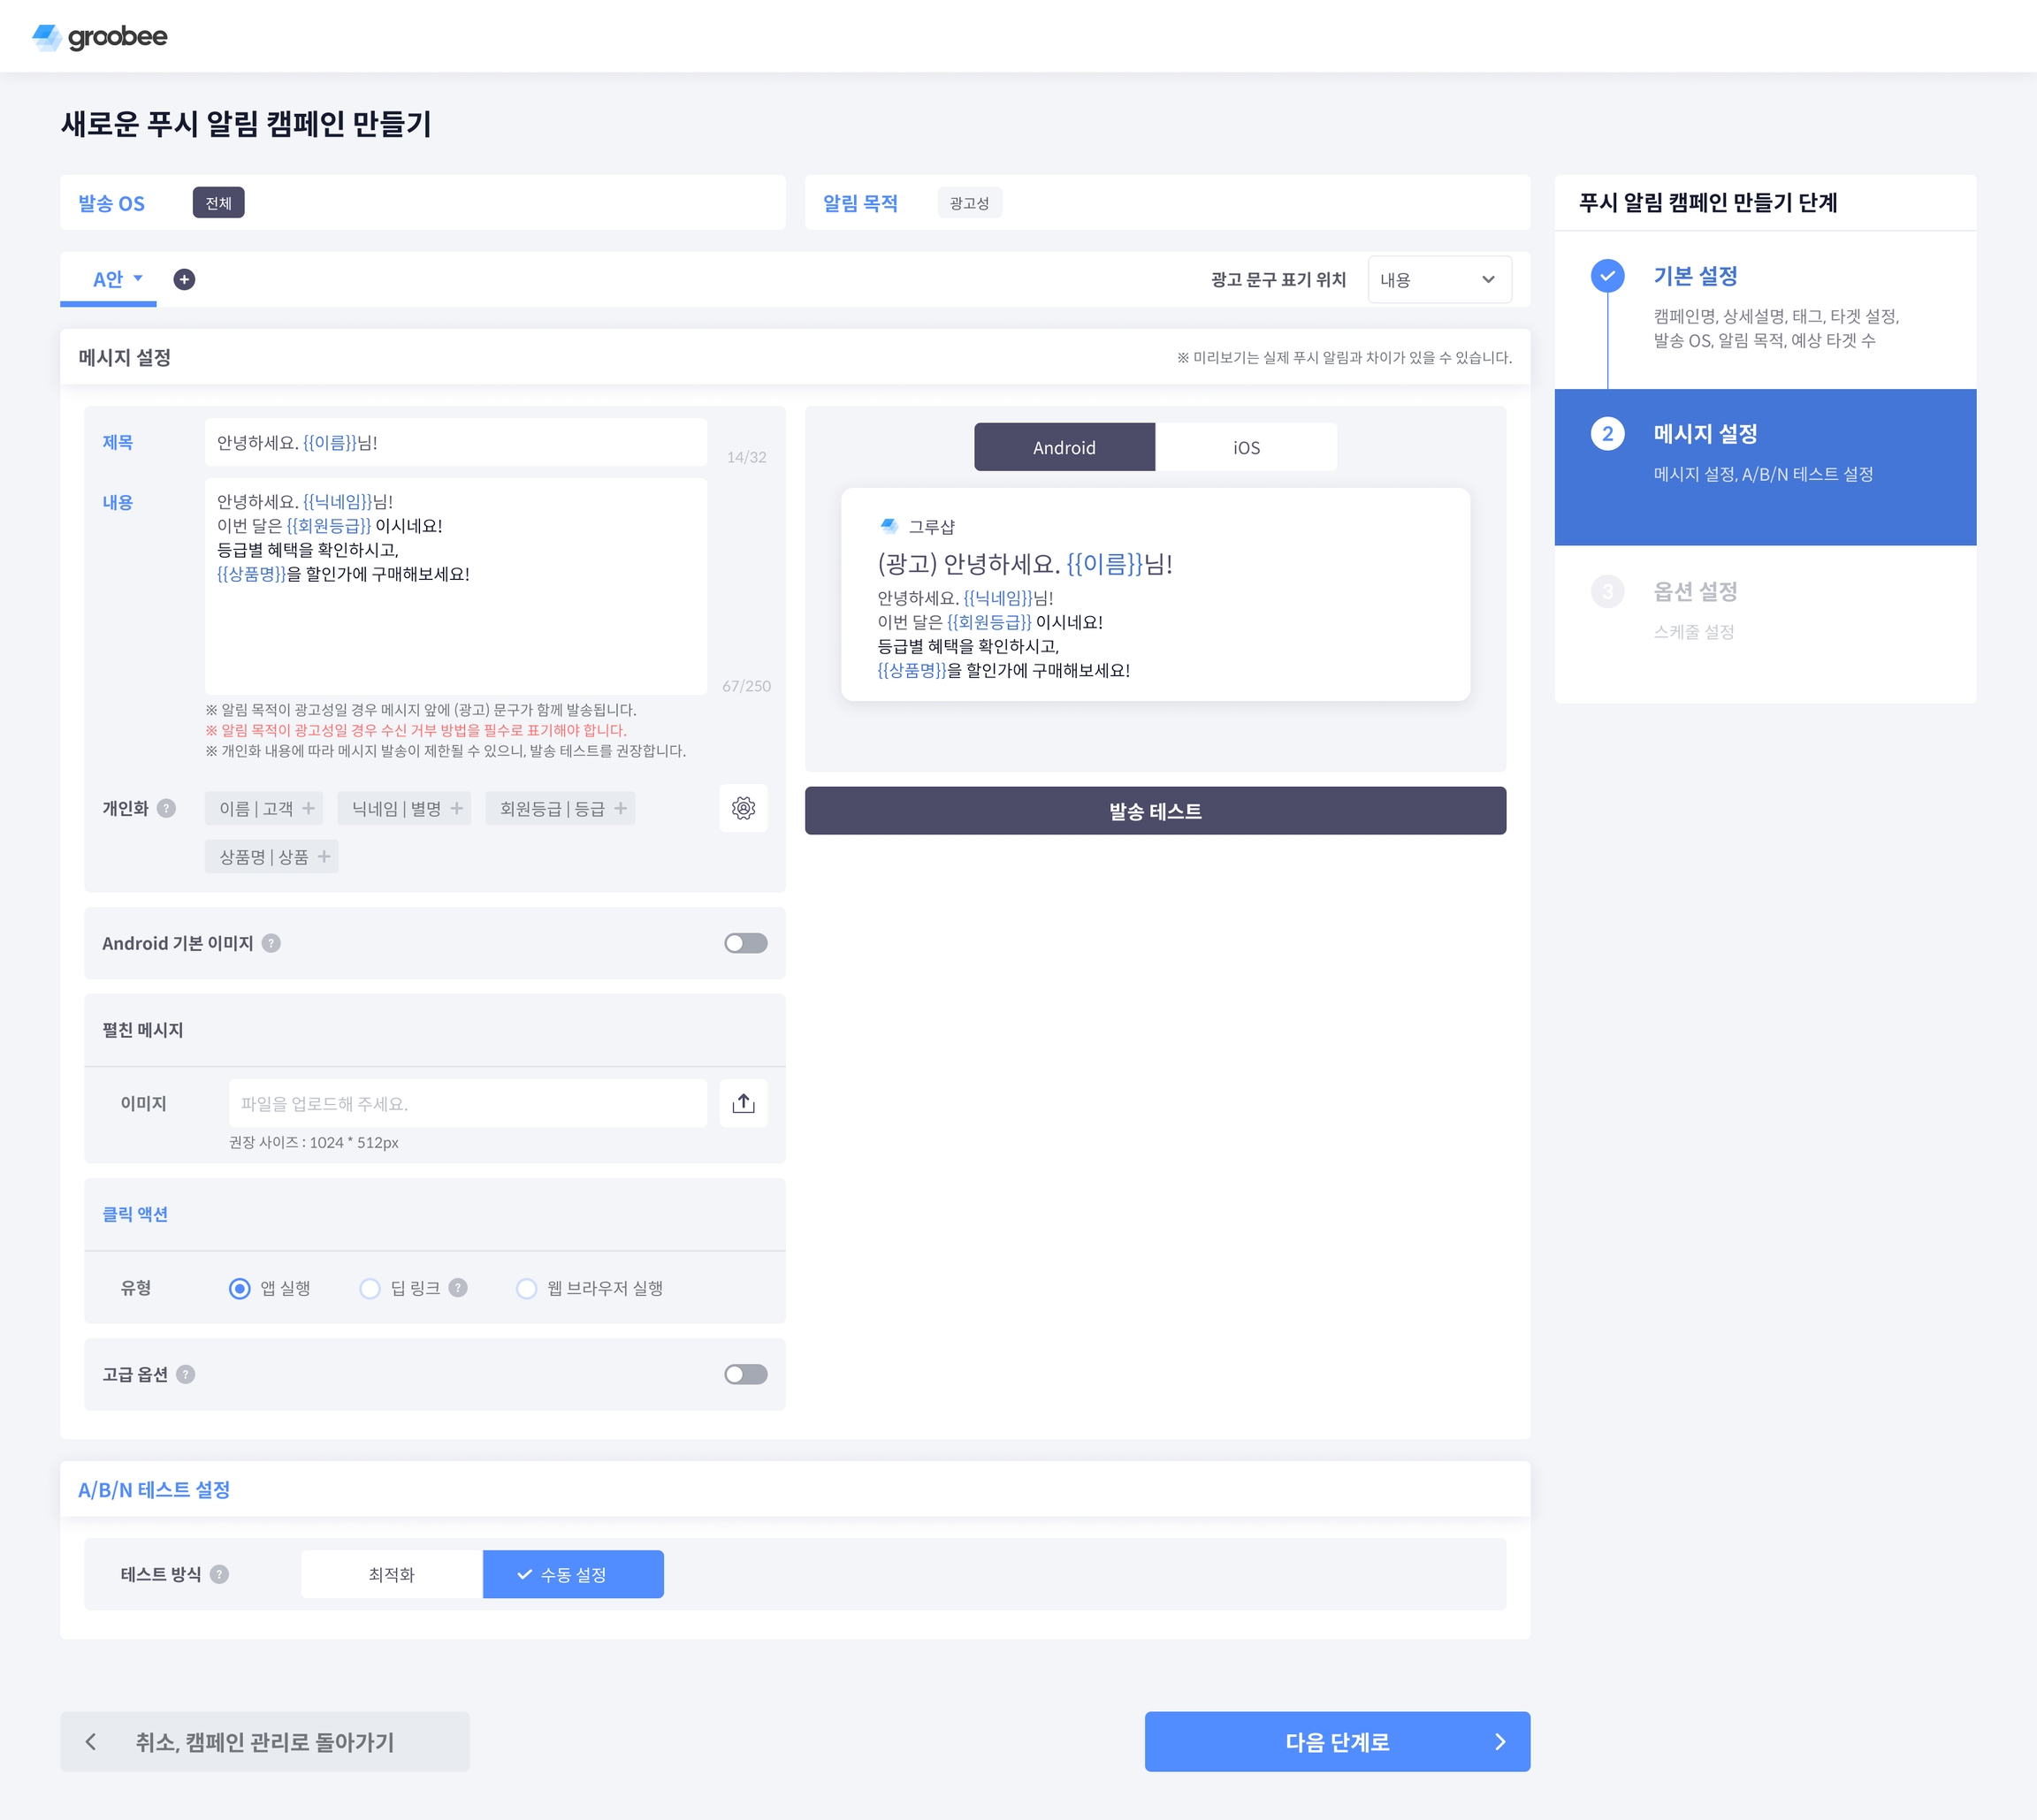Turn on the 고급 옵션 toggle

745,1374
